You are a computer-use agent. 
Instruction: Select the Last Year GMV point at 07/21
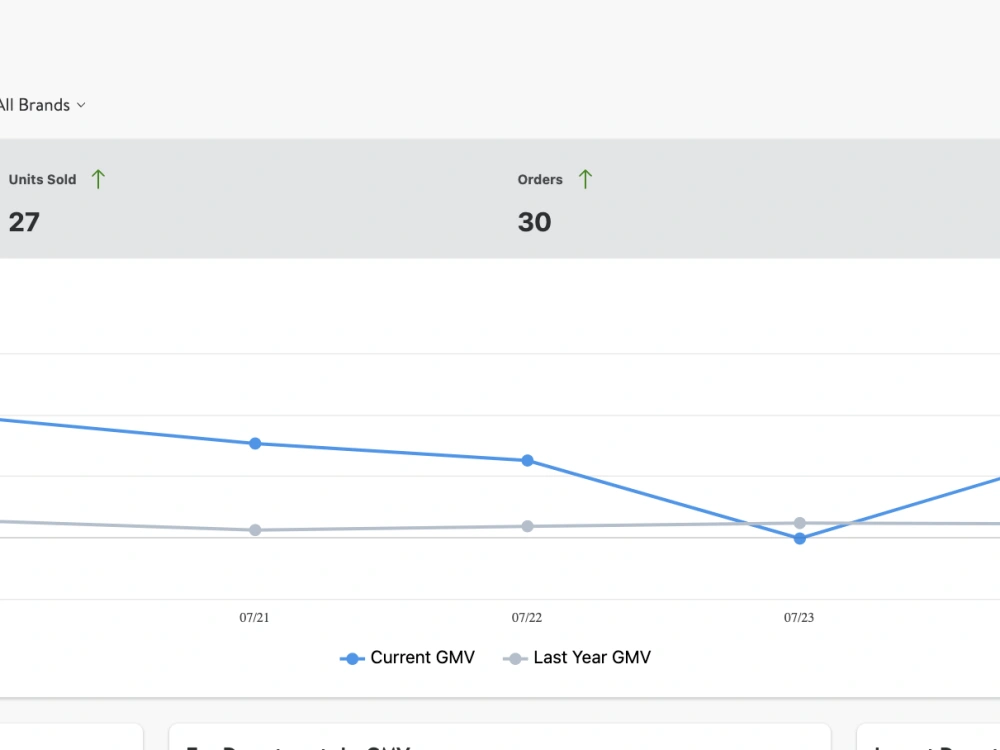pos(255,530)
